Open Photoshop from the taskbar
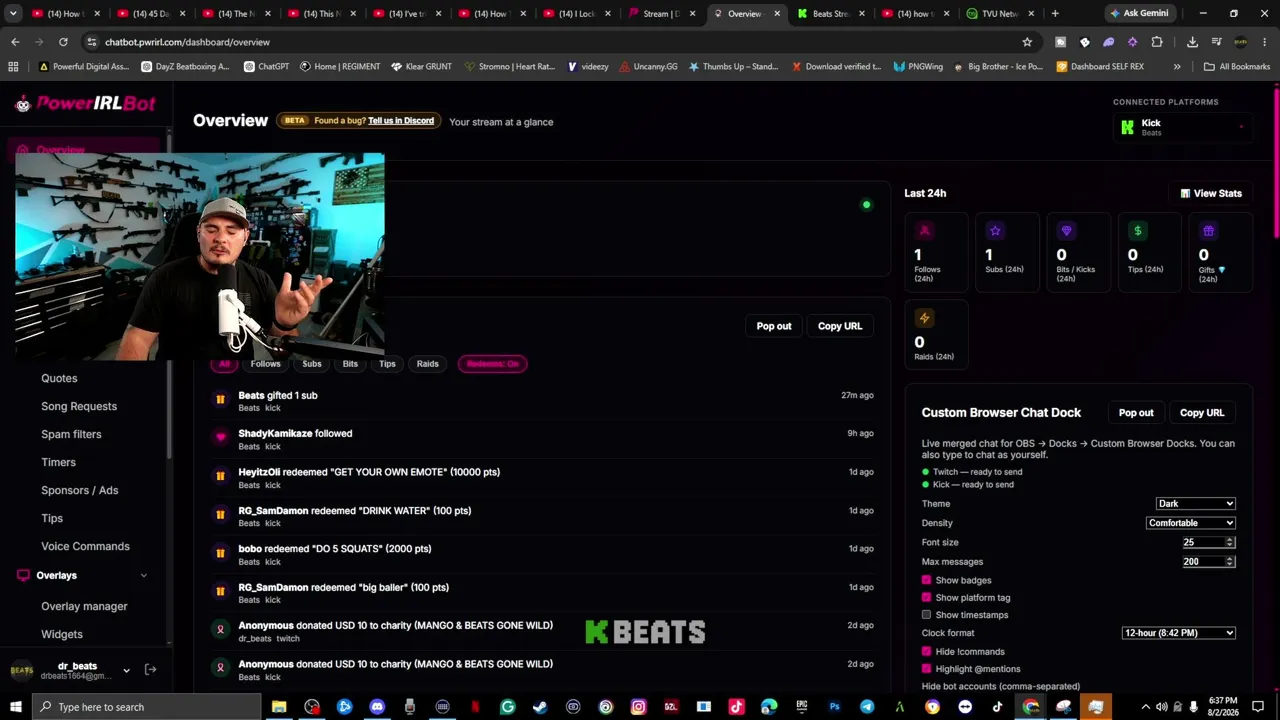Viewport: 1280px width, 720px height. [x=834, y=707]
